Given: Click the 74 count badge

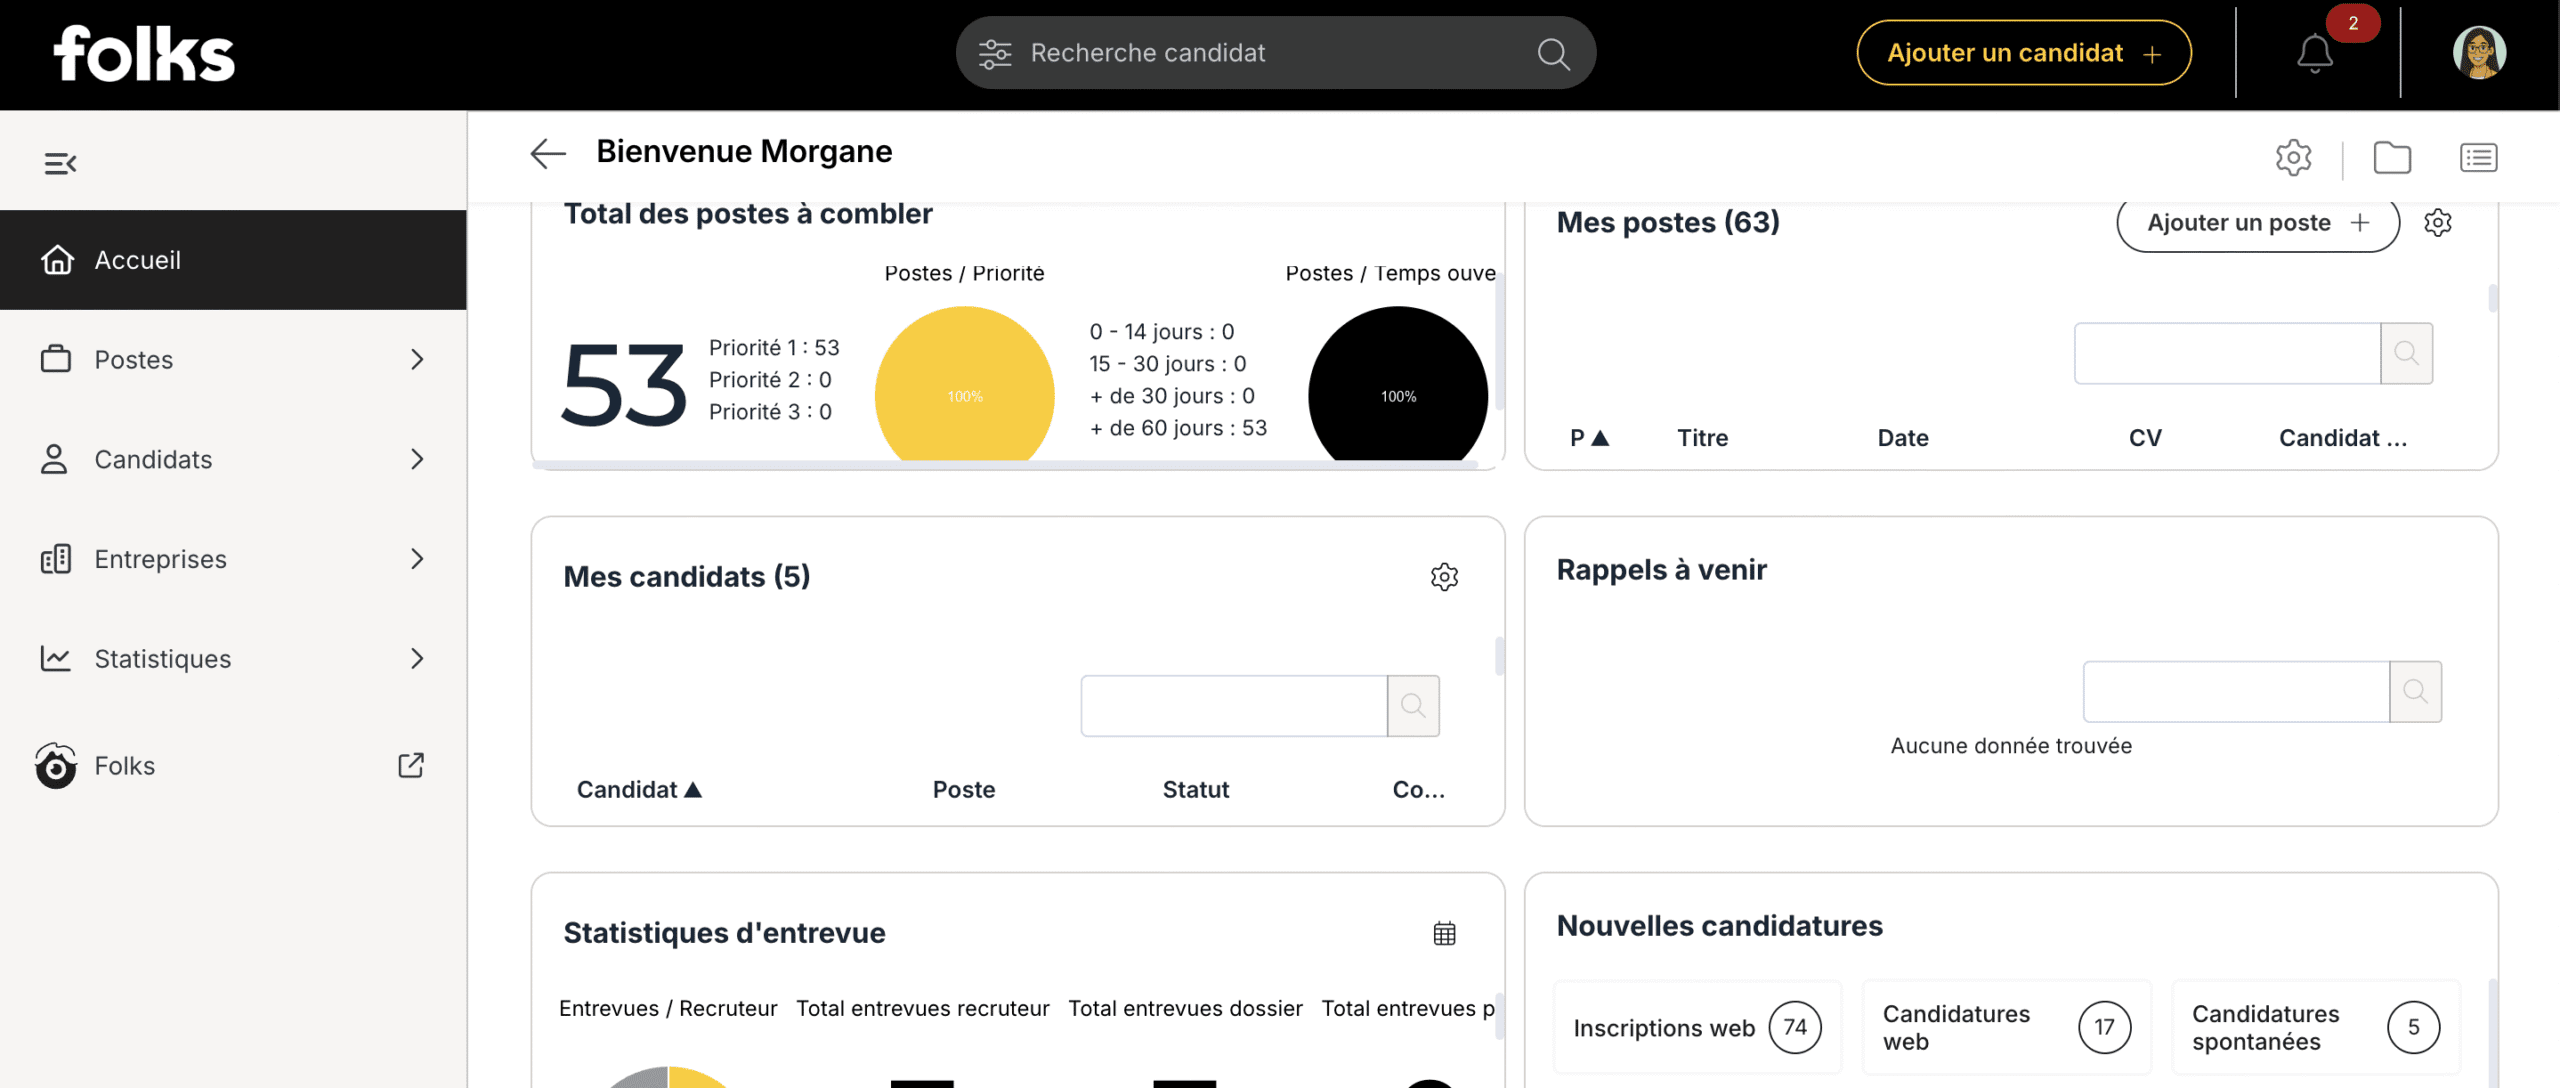Looking at the screenshot, I should 1795,1027.
